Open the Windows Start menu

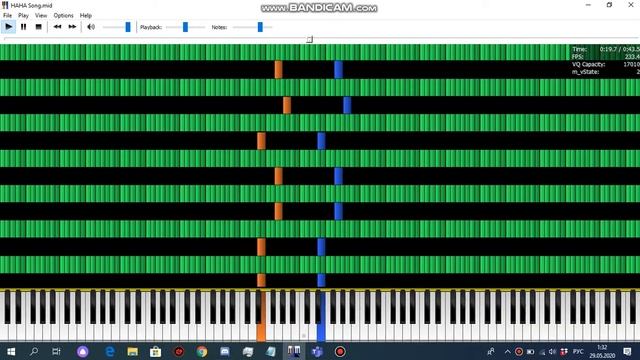(x=11, y=351)
